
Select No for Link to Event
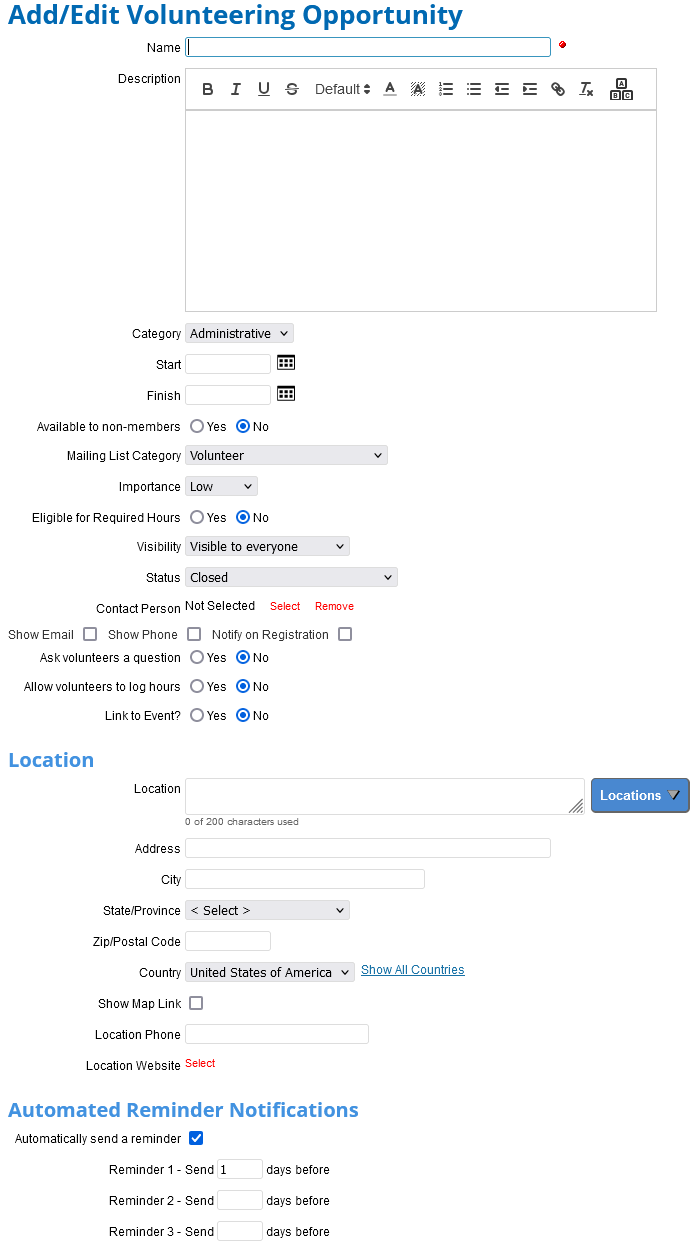(x=243, y=716)
